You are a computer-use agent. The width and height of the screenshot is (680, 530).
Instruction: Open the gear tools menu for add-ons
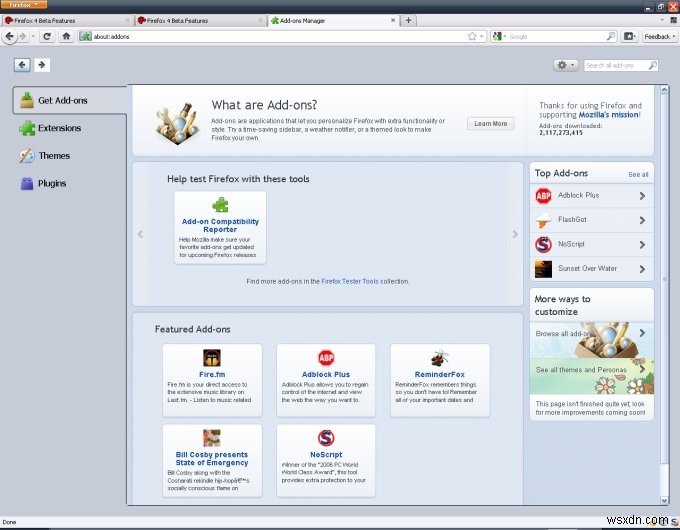[565, 65]
